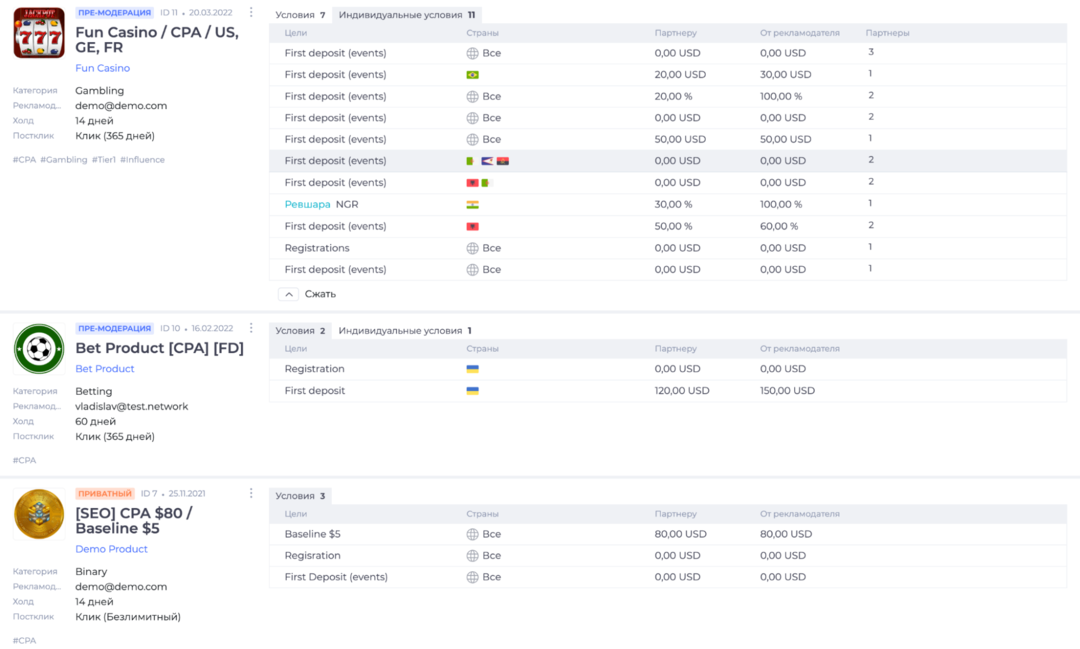Open three-dot menu for Bet Product offer
Image resolution: width=1080 pixels, height=649 pixels.
[x=251, y=328]
